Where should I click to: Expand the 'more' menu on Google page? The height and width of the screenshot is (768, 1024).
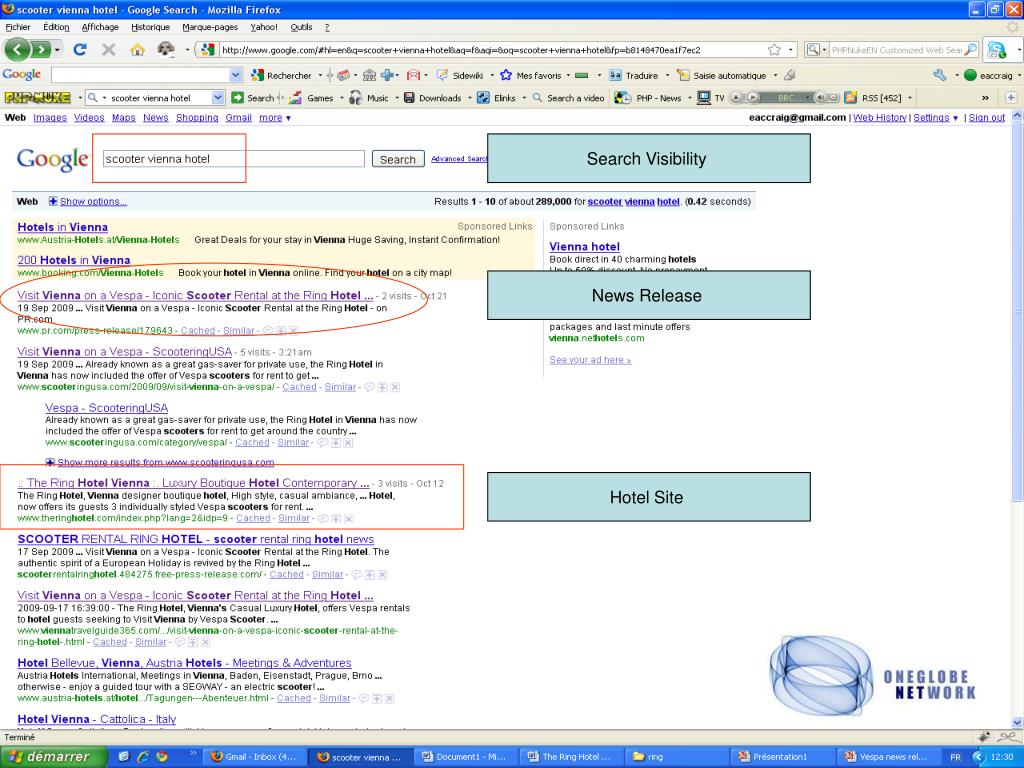coord(275,118)
